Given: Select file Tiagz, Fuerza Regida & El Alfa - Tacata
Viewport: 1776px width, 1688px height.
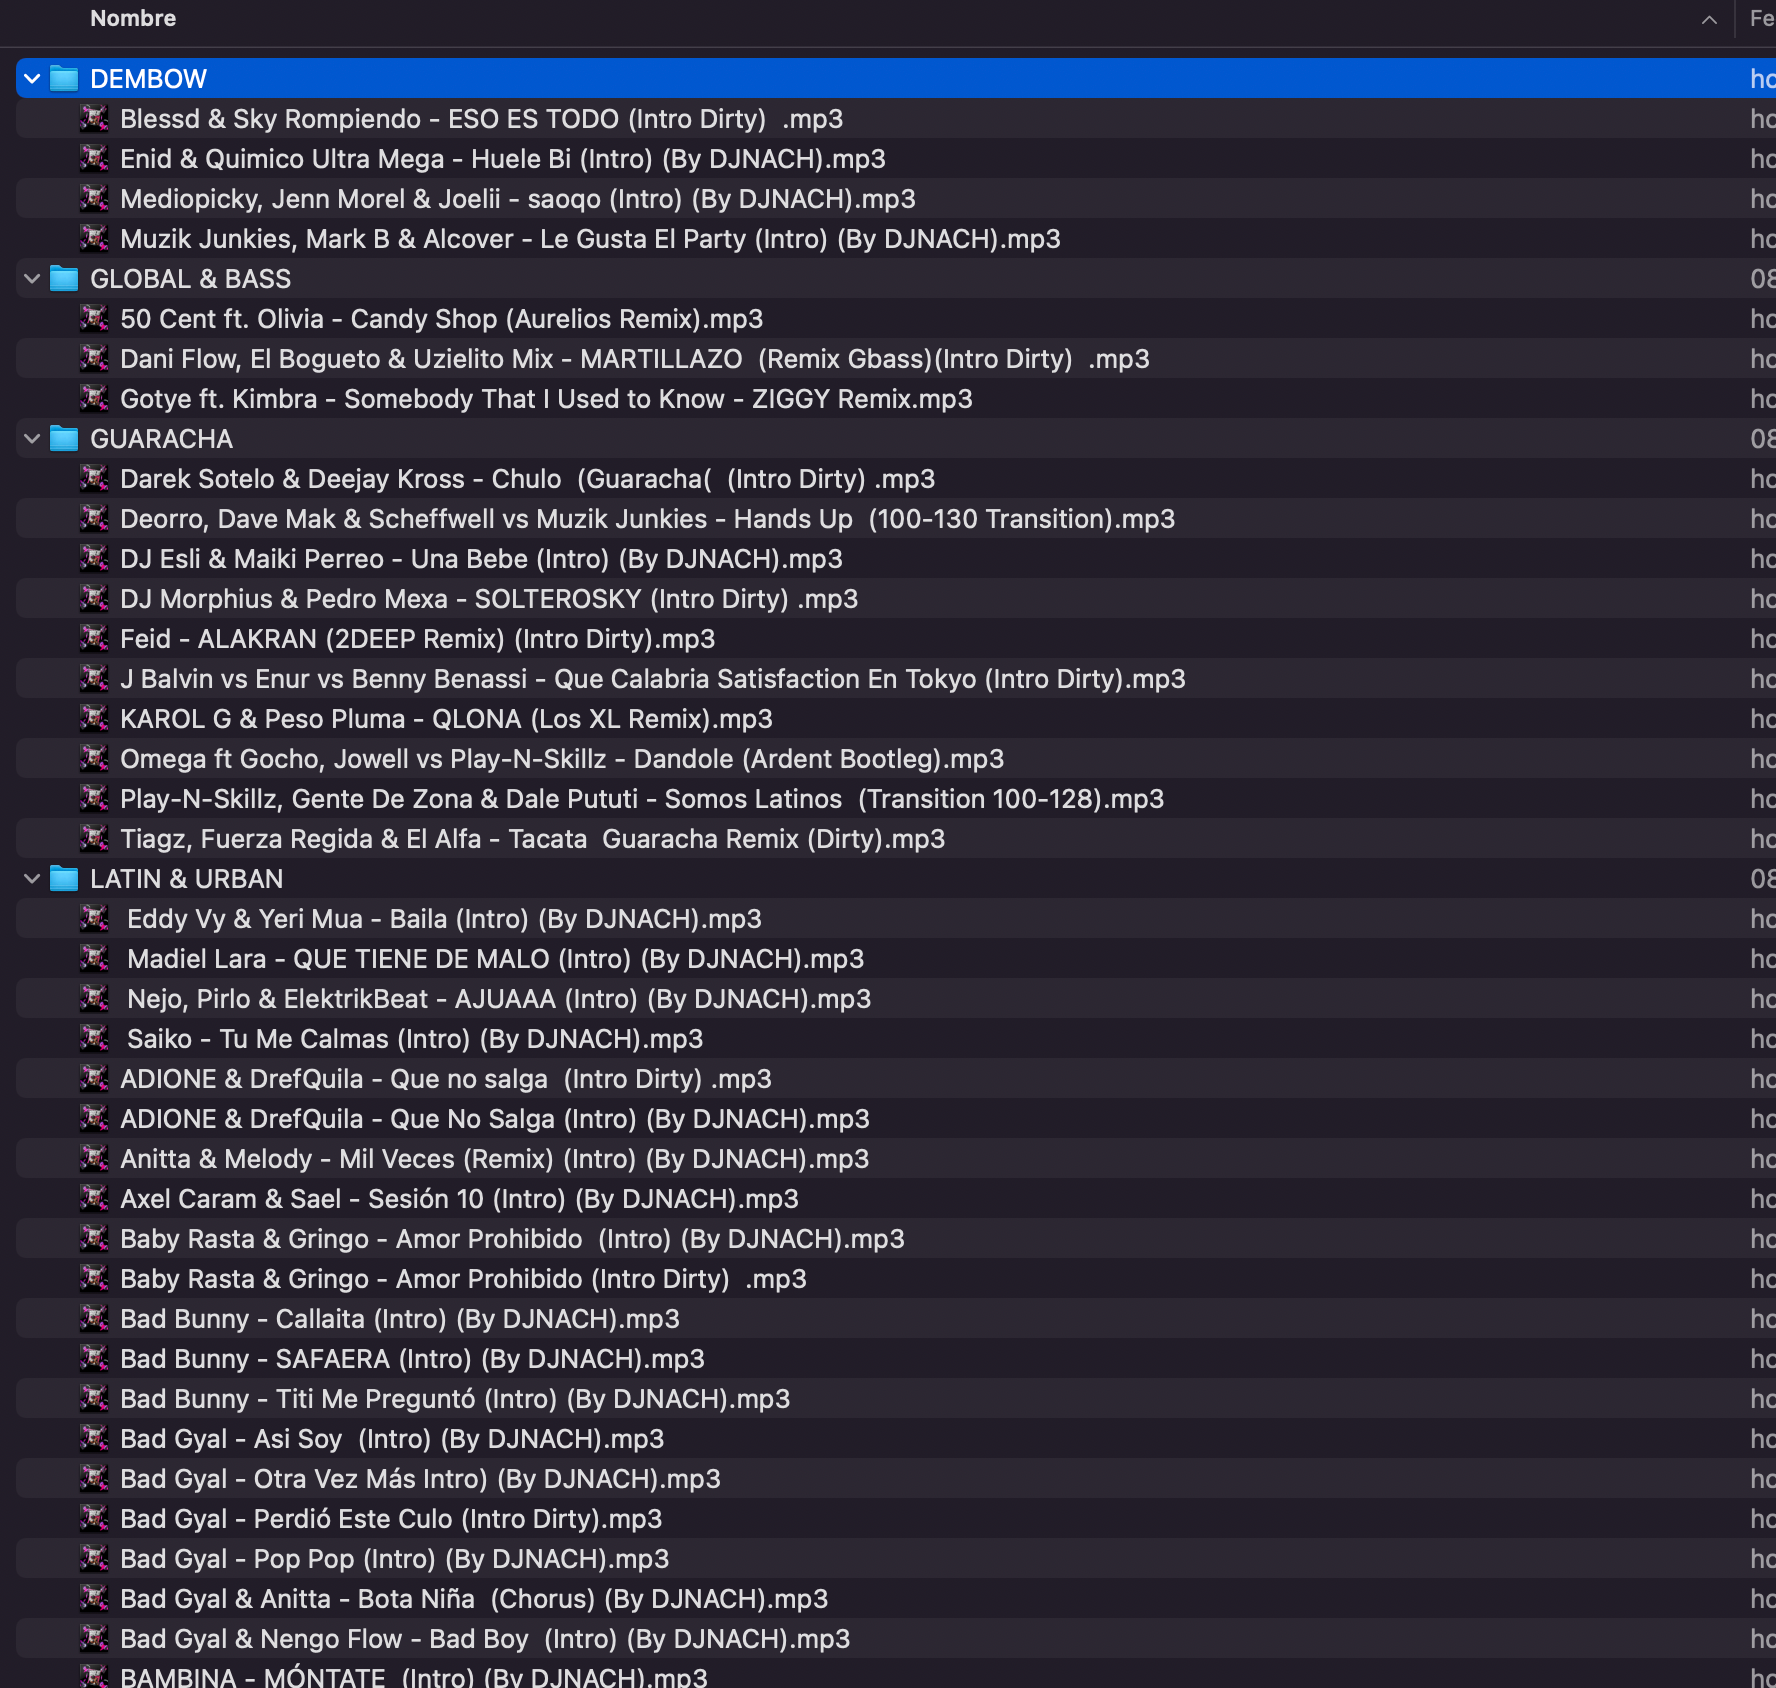Looking at the screenshot, I should (532, 839).
